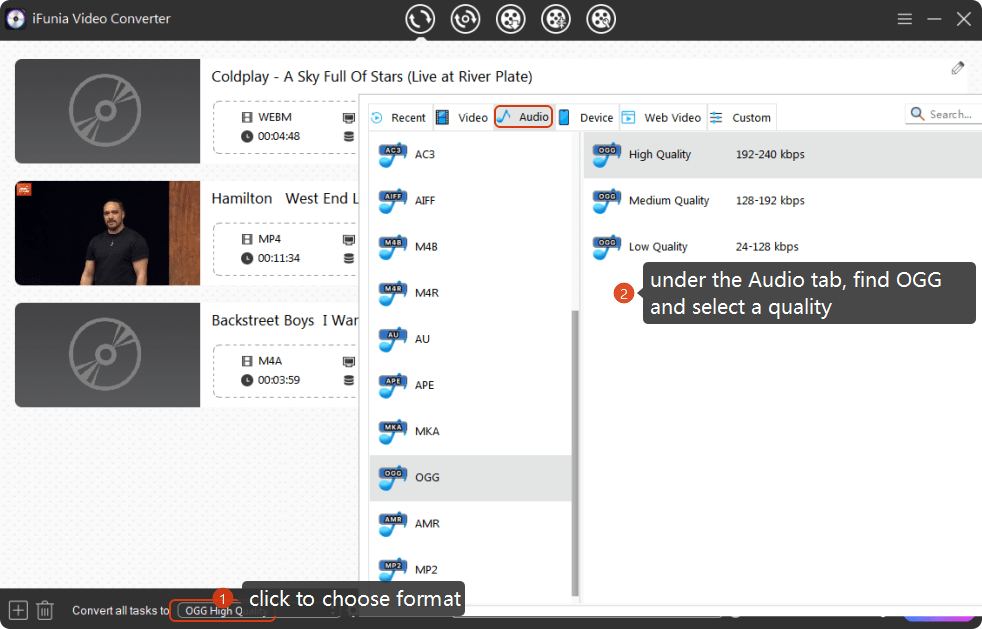Switch to the Device tab

586,117
